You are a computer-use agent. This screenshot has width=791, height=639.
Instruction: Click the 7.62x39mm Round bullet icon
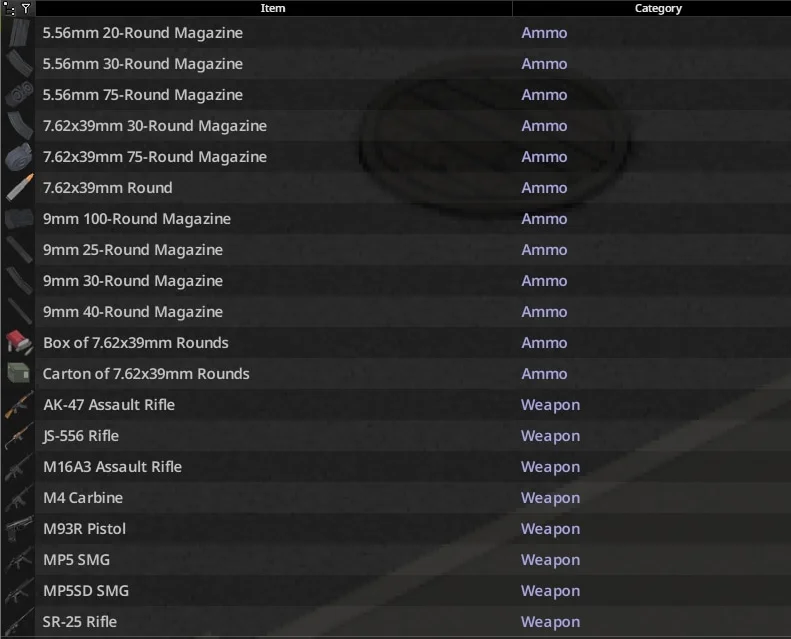tap(19, 188)
